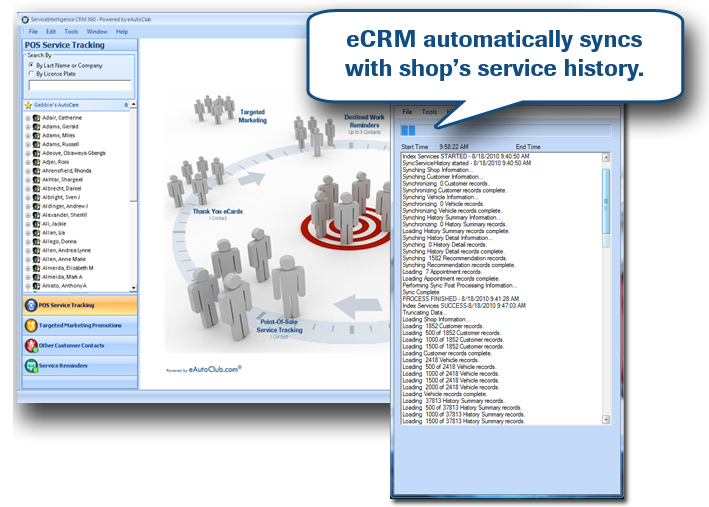Switch to the Service Reminders pane

click(x=80, y=365)
